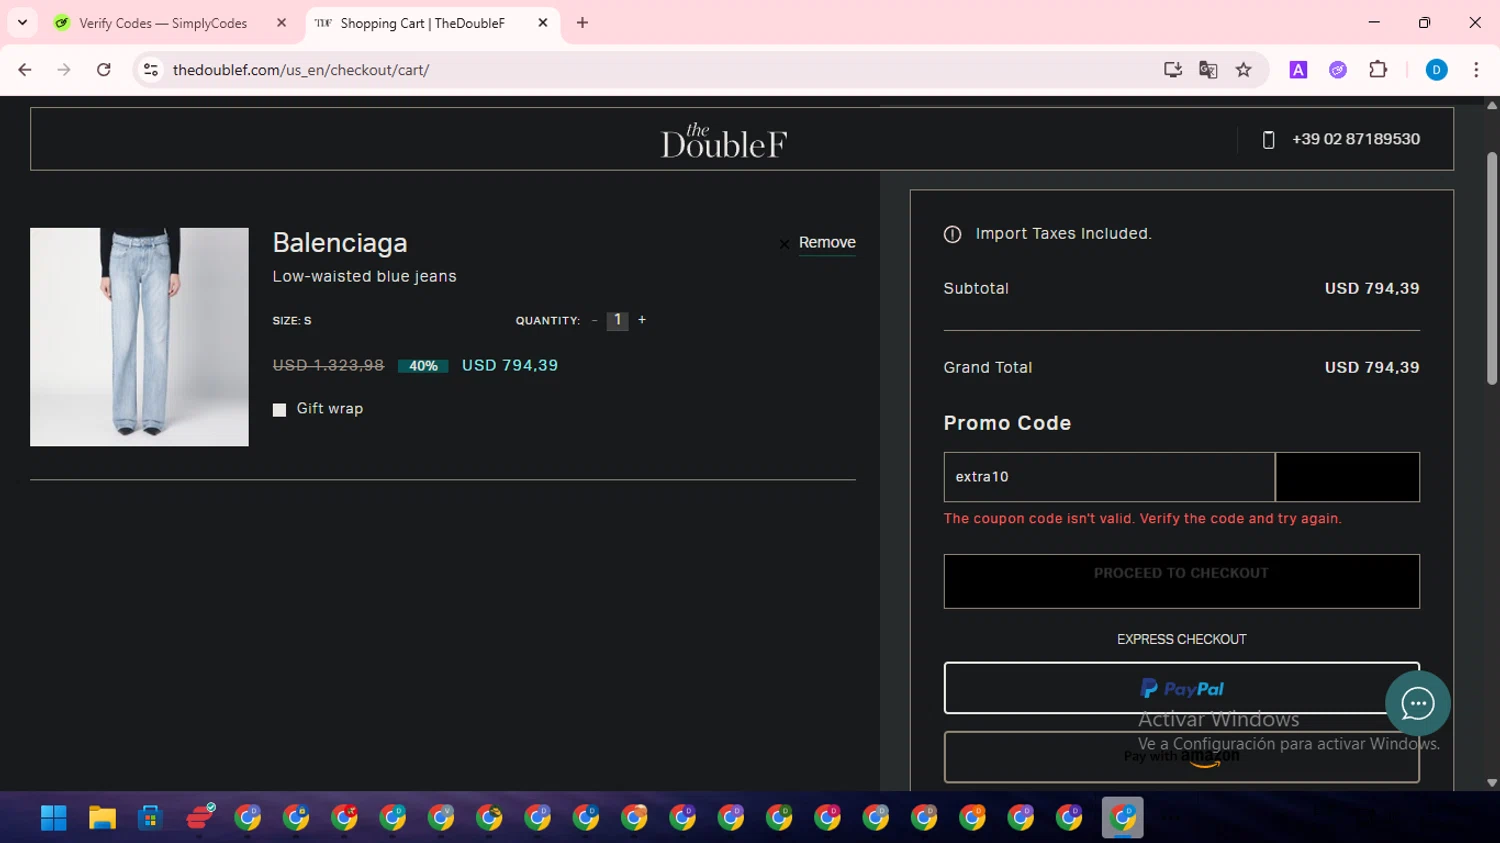Click the Balenciaga jeans product thumbnail

pos(139,337)
